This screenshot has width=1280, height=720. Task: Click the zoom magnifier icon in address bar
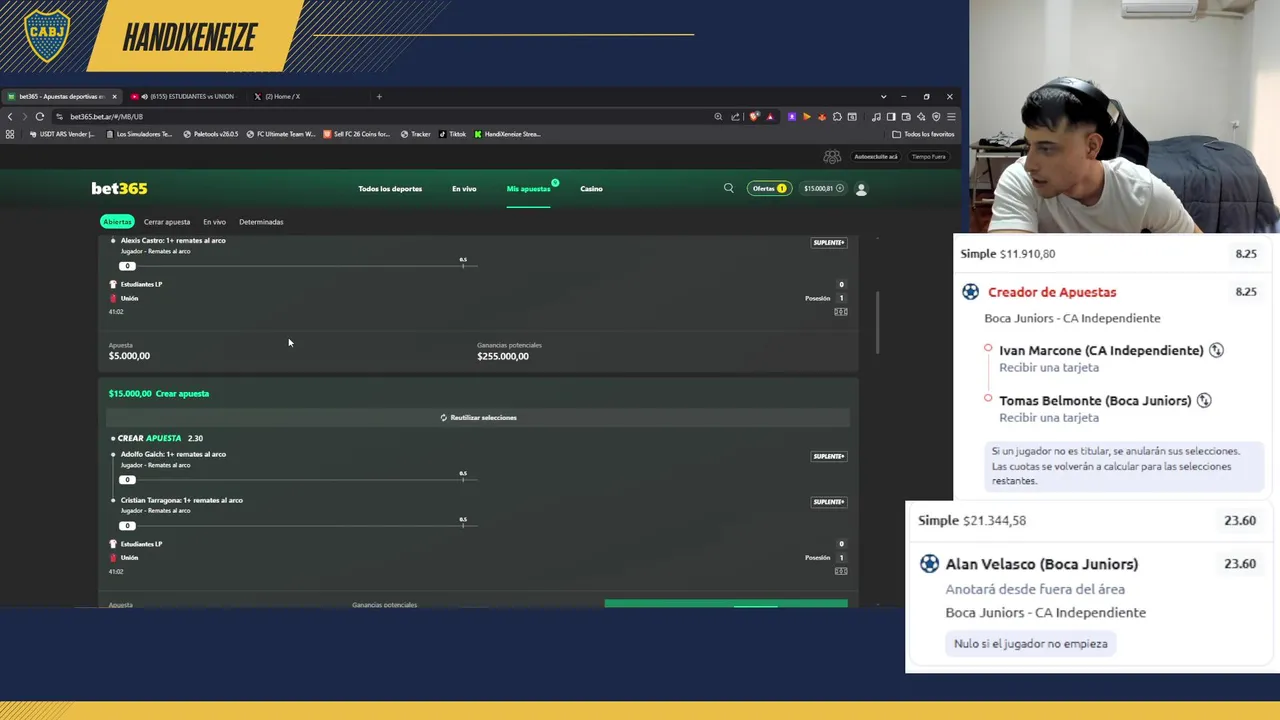pos(718,117)
